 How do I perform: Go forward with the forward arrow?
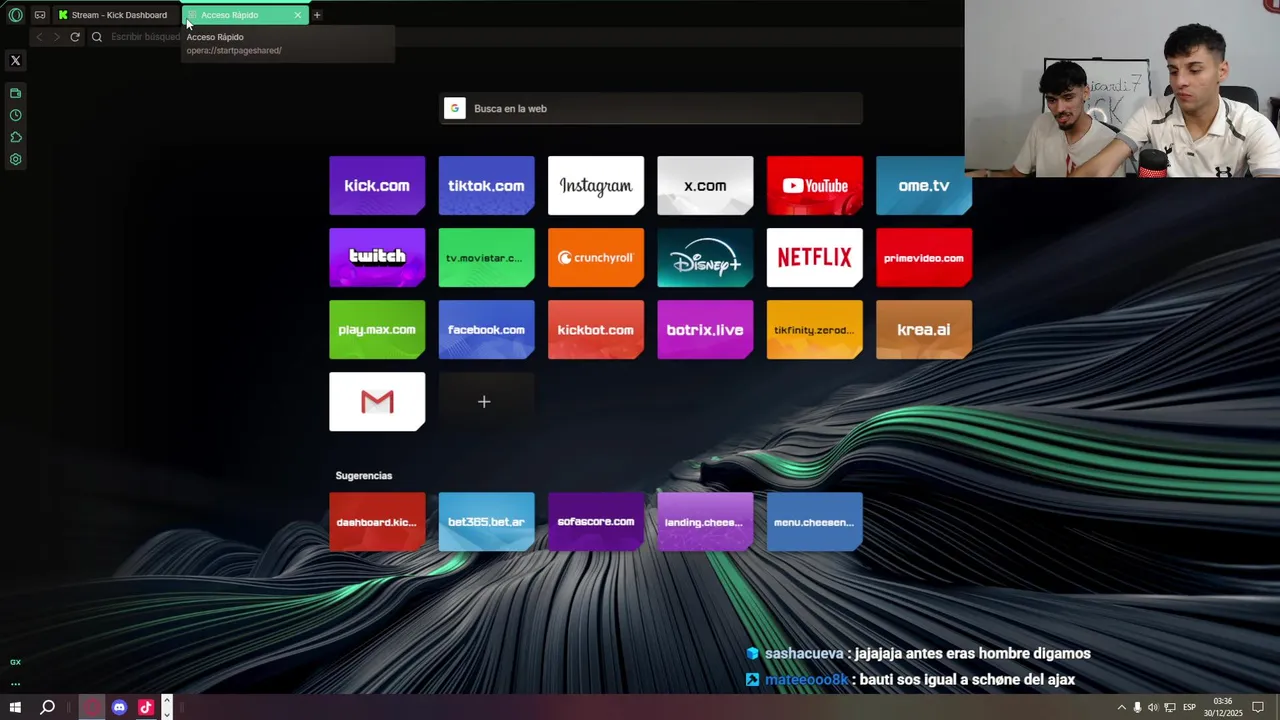(x=56, y=37)
